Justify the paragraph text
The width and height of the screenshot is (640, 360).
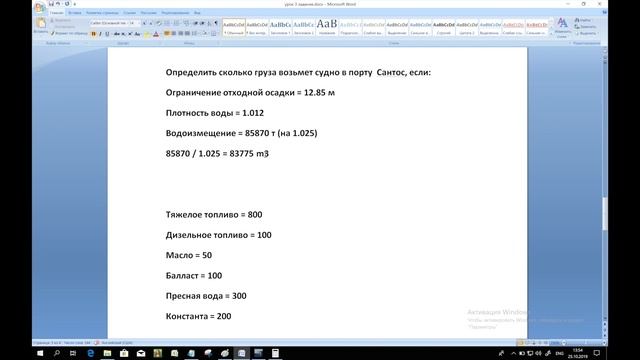pos(187,33)
